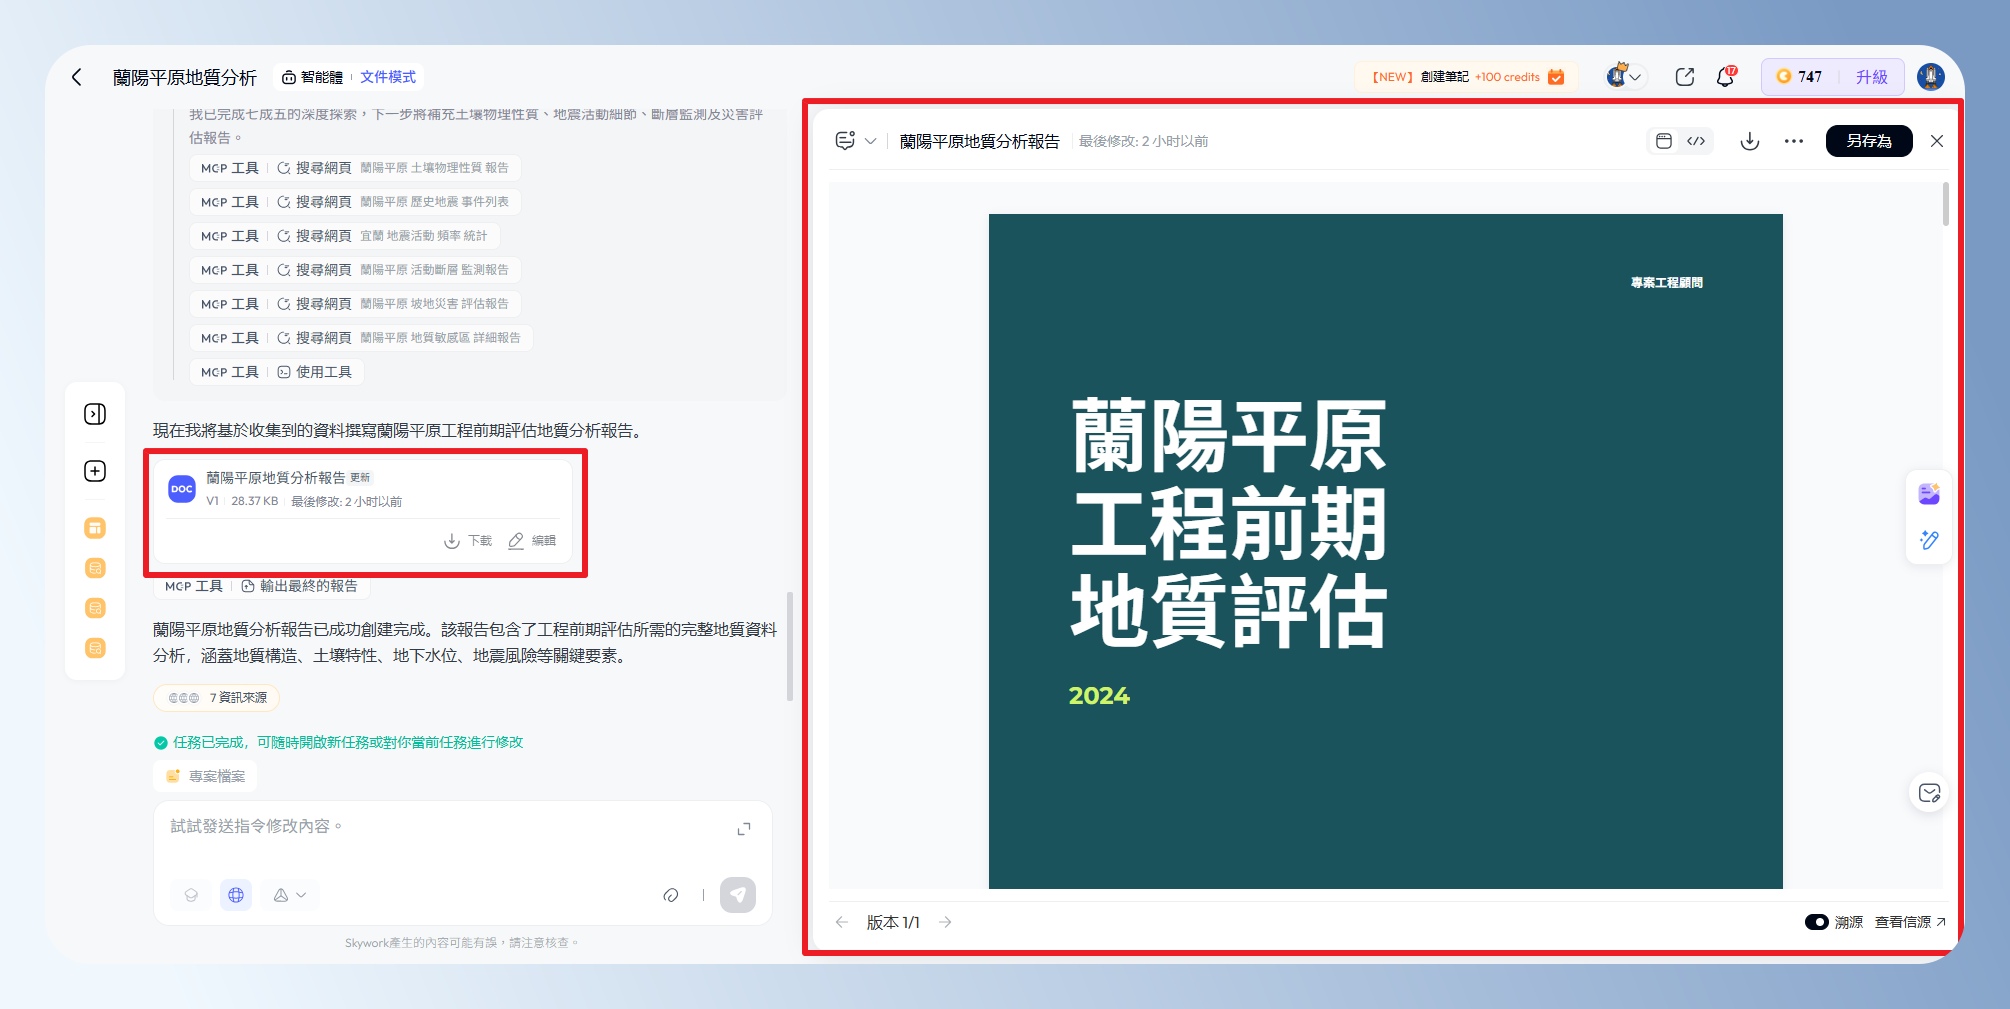This screenshot has width=2010, height=1009.
Task: Switch to 文件模式 tab
Action: pos(388,77)
